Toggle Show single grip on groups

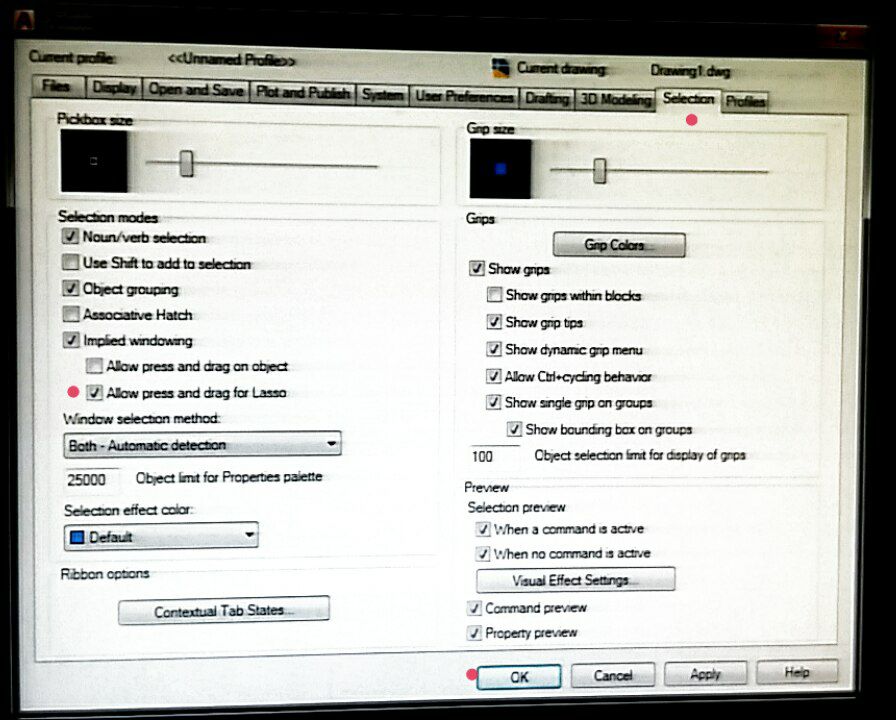click(x=494, y=402)
